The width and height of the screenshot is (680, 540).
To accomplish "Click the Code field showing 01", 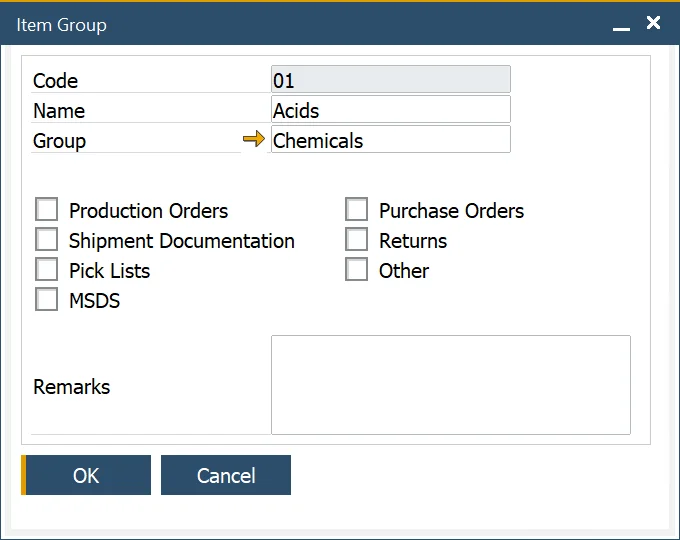I will click(x=390, y=80).
